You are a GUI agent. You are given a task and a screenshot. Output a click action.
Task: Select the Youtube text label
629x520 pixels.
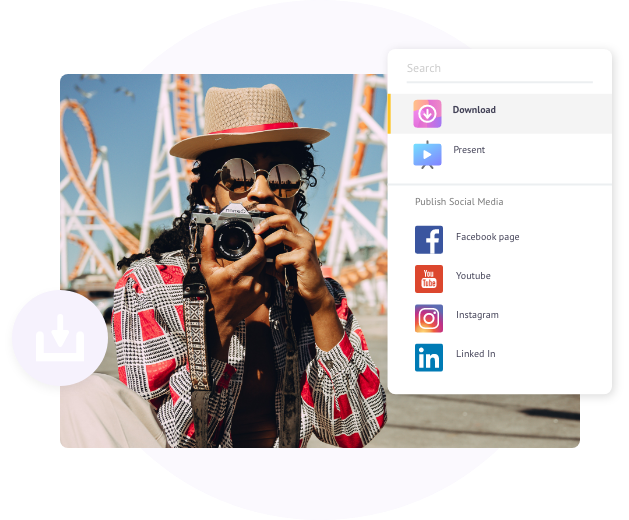pyautogui.click(x=473, y=276)
